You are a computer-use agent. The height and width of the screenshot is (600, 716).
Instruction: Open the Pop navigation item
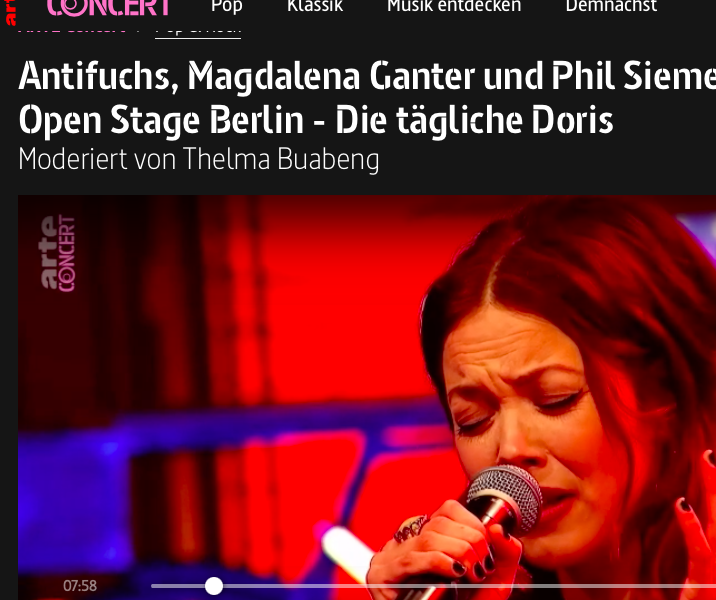coord(226,6)
